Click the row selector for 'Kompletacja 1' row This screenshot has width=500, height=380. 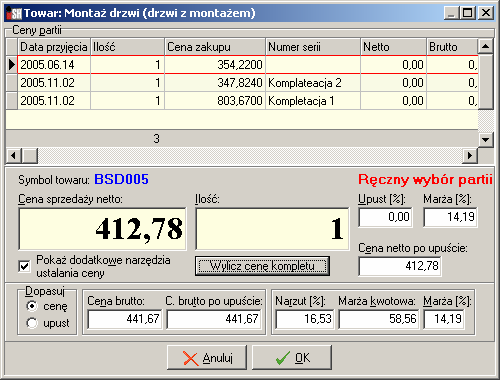[12, 101]
